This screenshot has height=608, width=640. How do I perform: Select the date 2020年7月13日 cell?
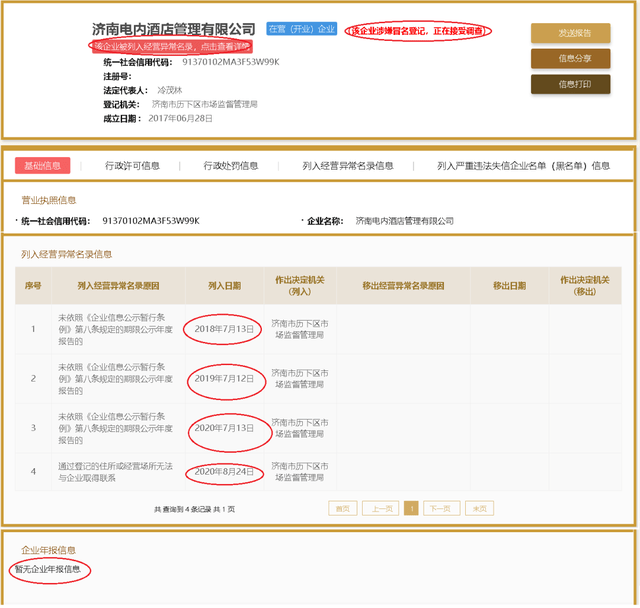point(224,428)
